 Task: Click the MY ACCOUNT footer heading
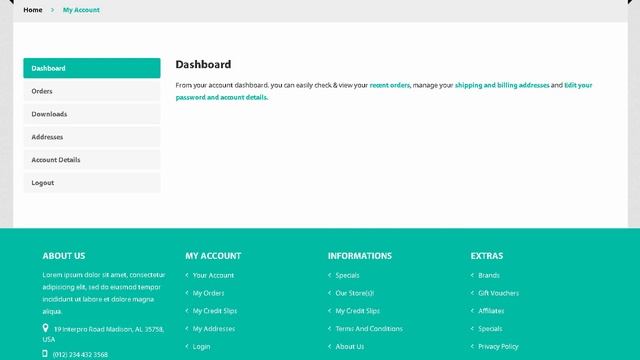click(213, 256)
